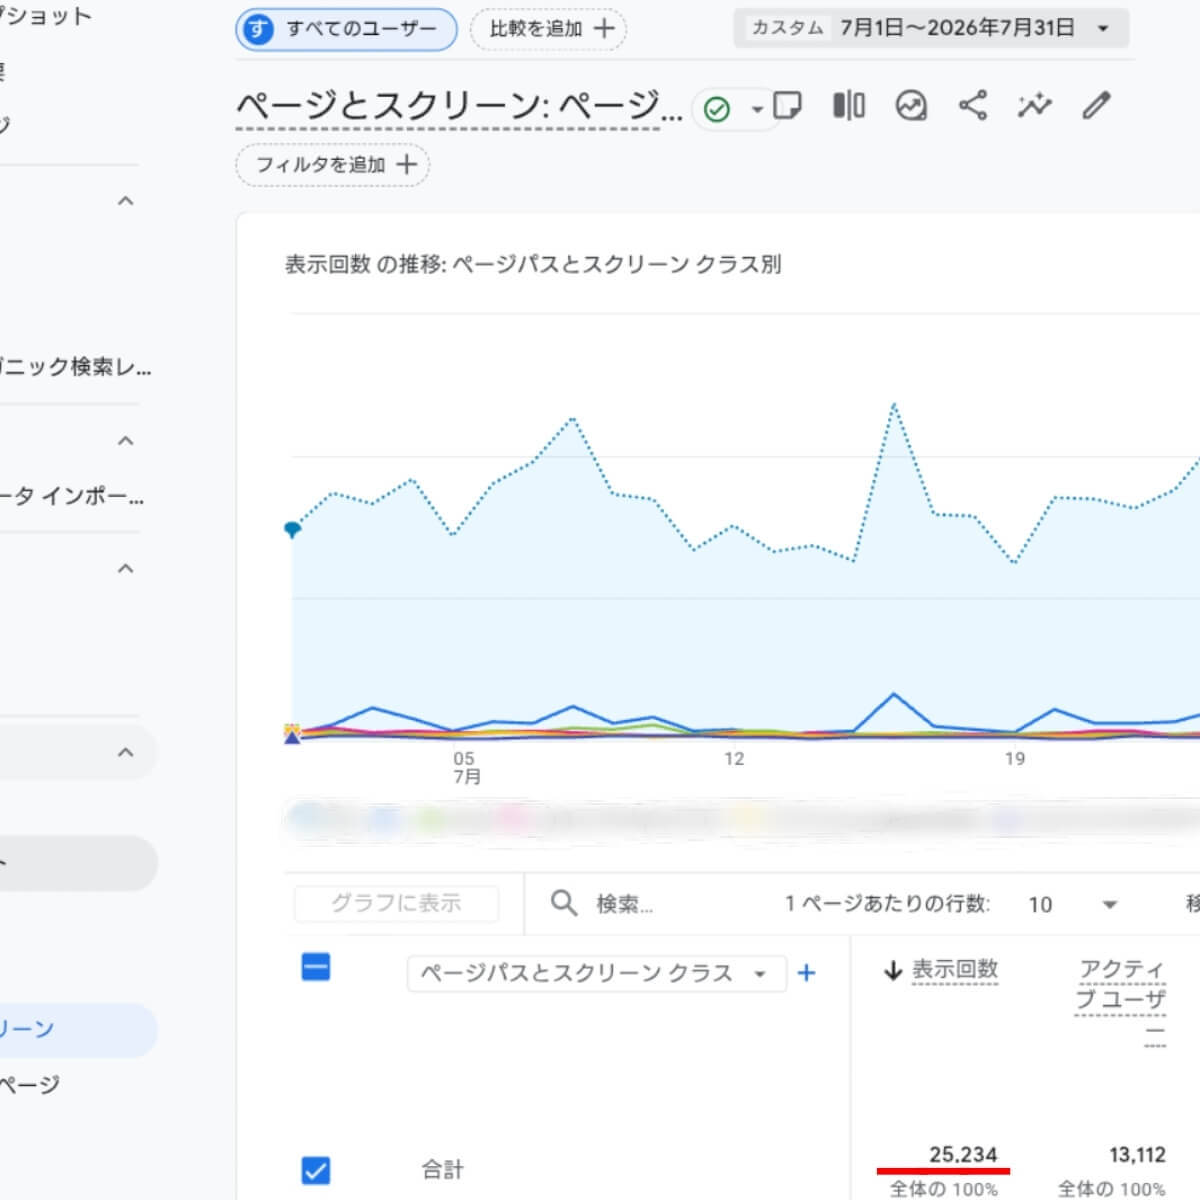Select highlighted リーン sidebar item
Screen dimensions: 1200x1200
pyautogui.click(x=78, y=1030)
